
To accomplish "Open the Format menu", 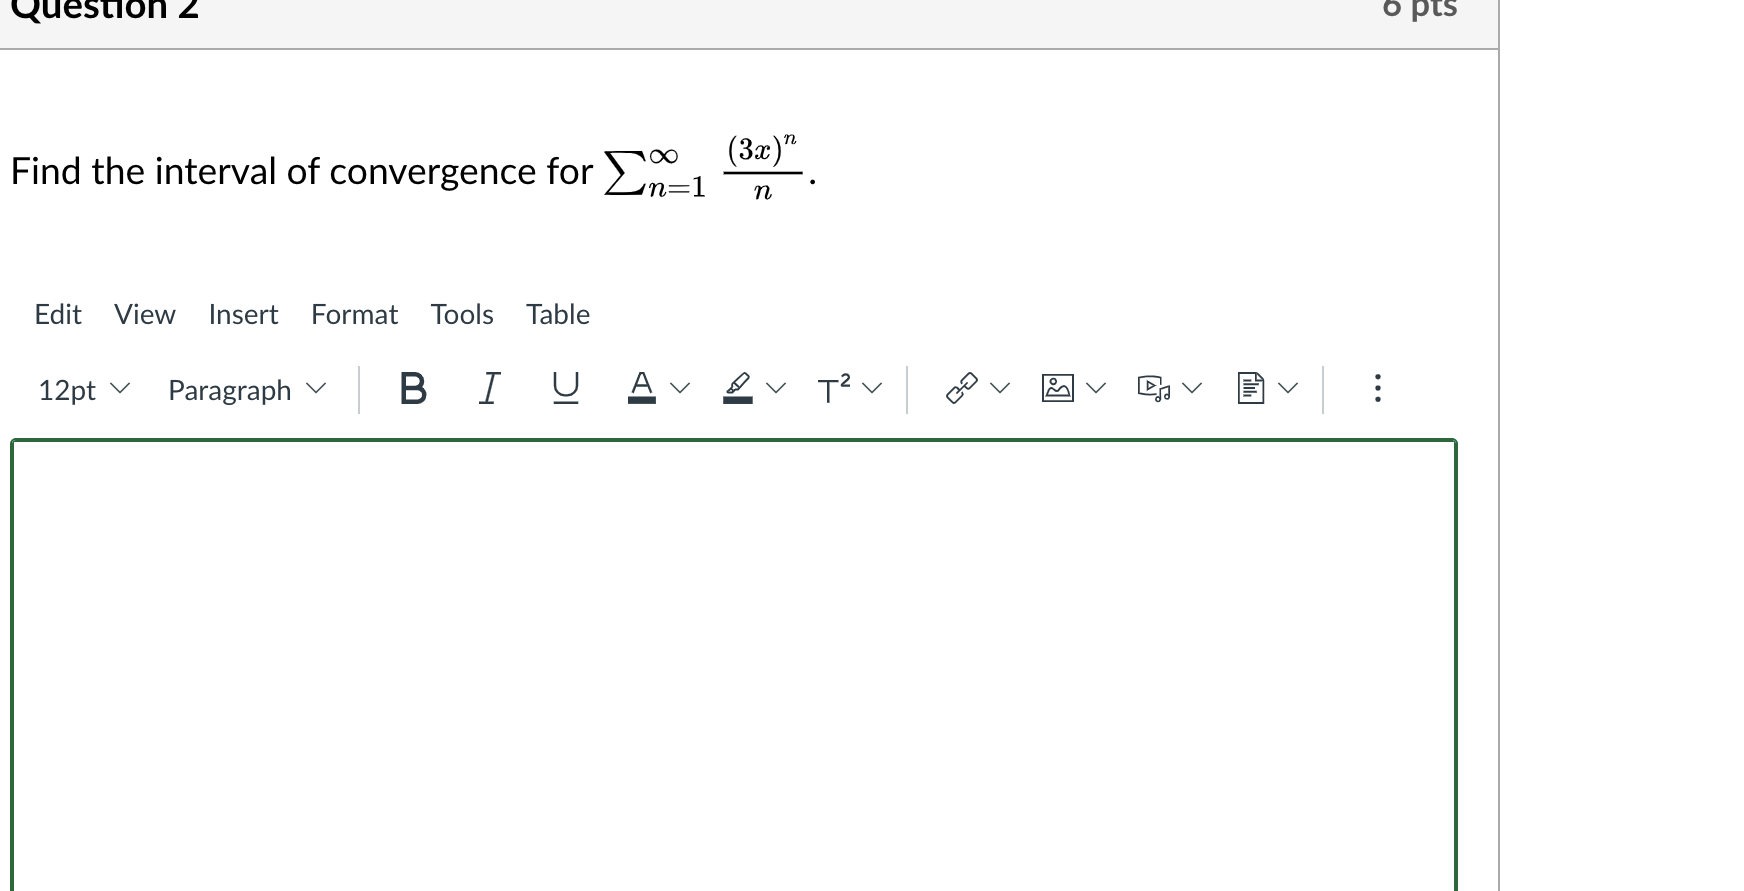I will [x=354, y=314].
